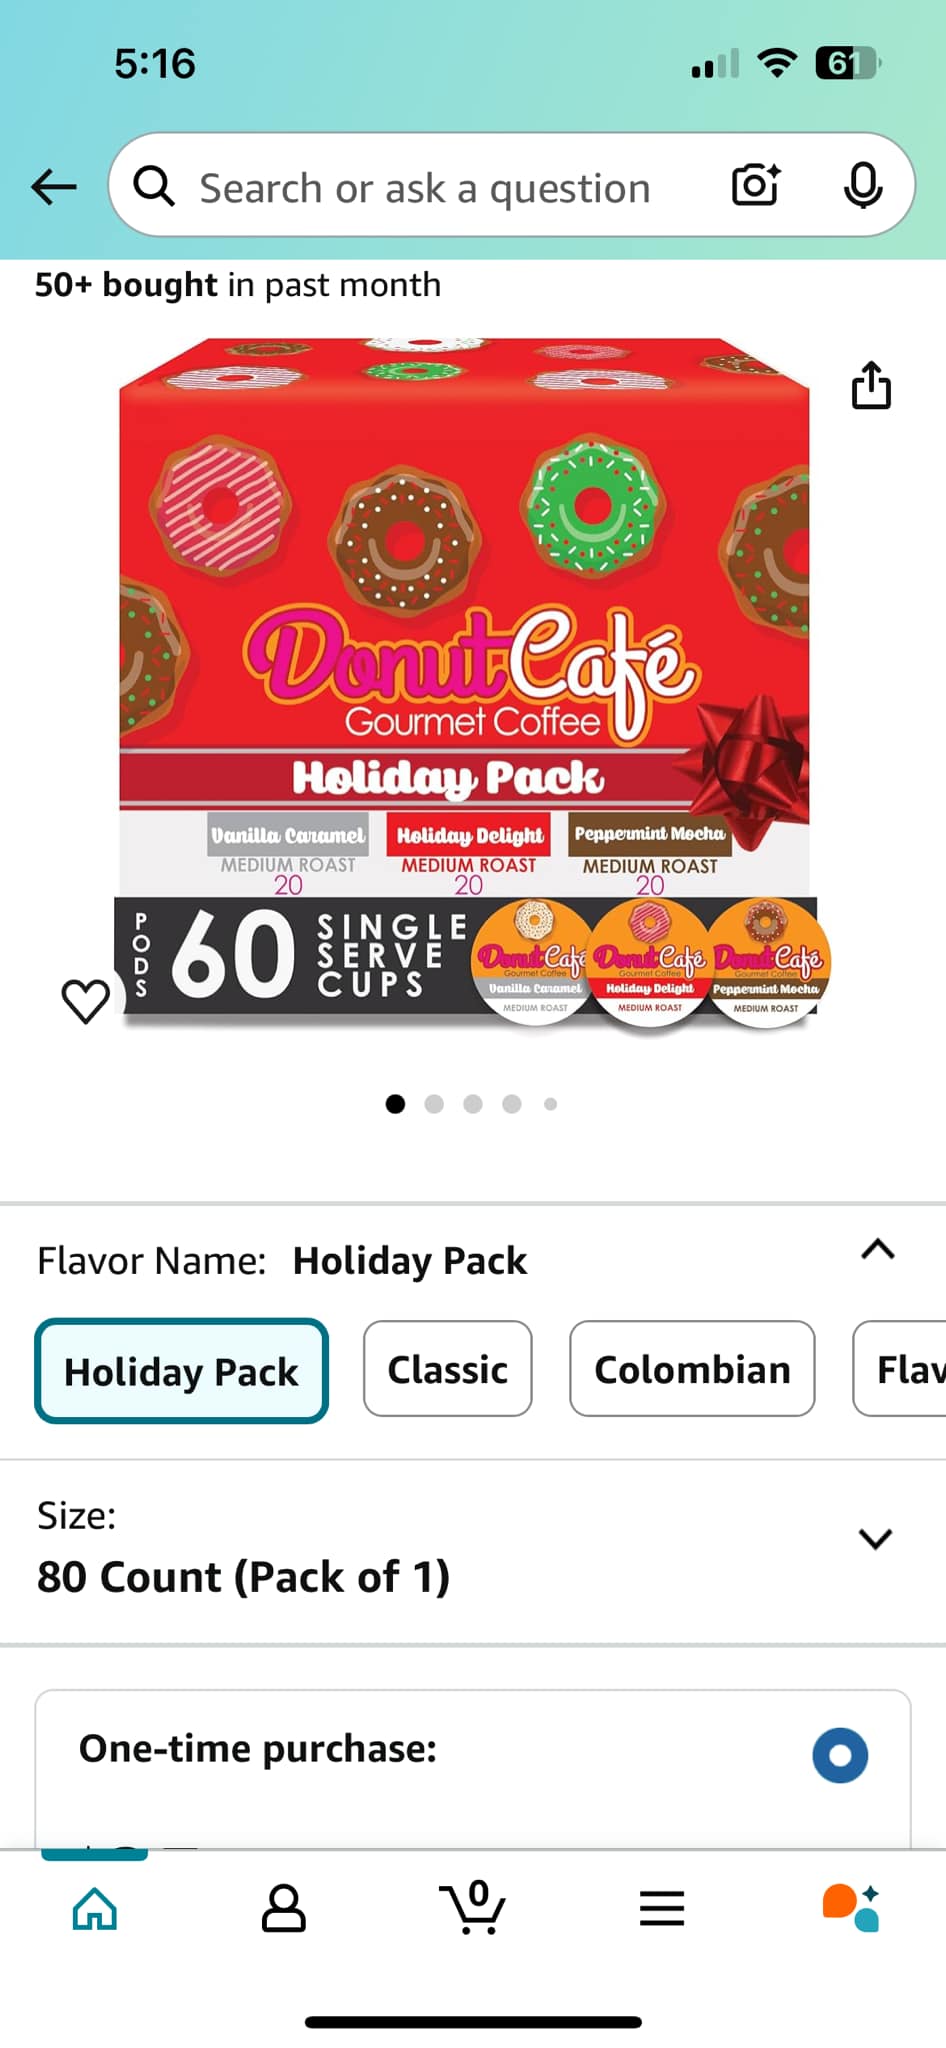Open the hamburger menu icon
The width and height of the screenshot is (946, 2048).
(x=662, y=1908)
